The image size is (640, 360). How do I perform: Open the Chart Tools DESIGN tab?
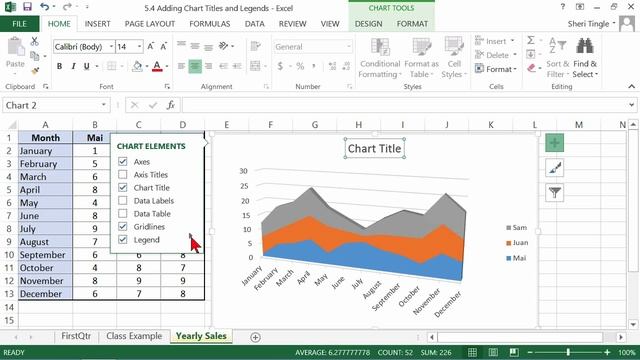(369, 24)
